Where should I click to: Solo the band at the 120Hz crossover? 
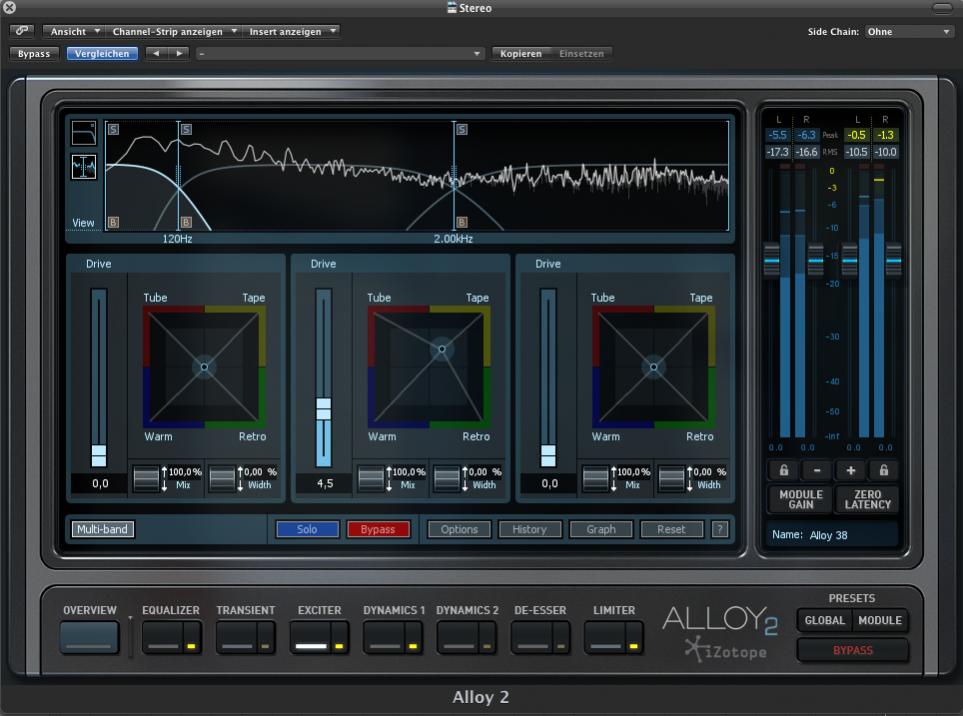coord(185,129)
